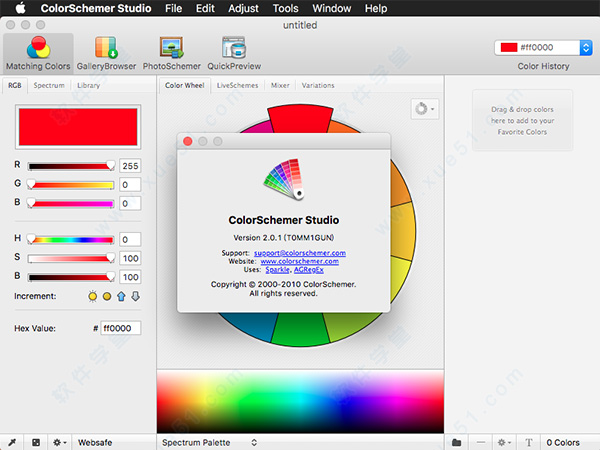Open the support@colorschemer.com email link

pyautogui.click(x=300, y=253)
